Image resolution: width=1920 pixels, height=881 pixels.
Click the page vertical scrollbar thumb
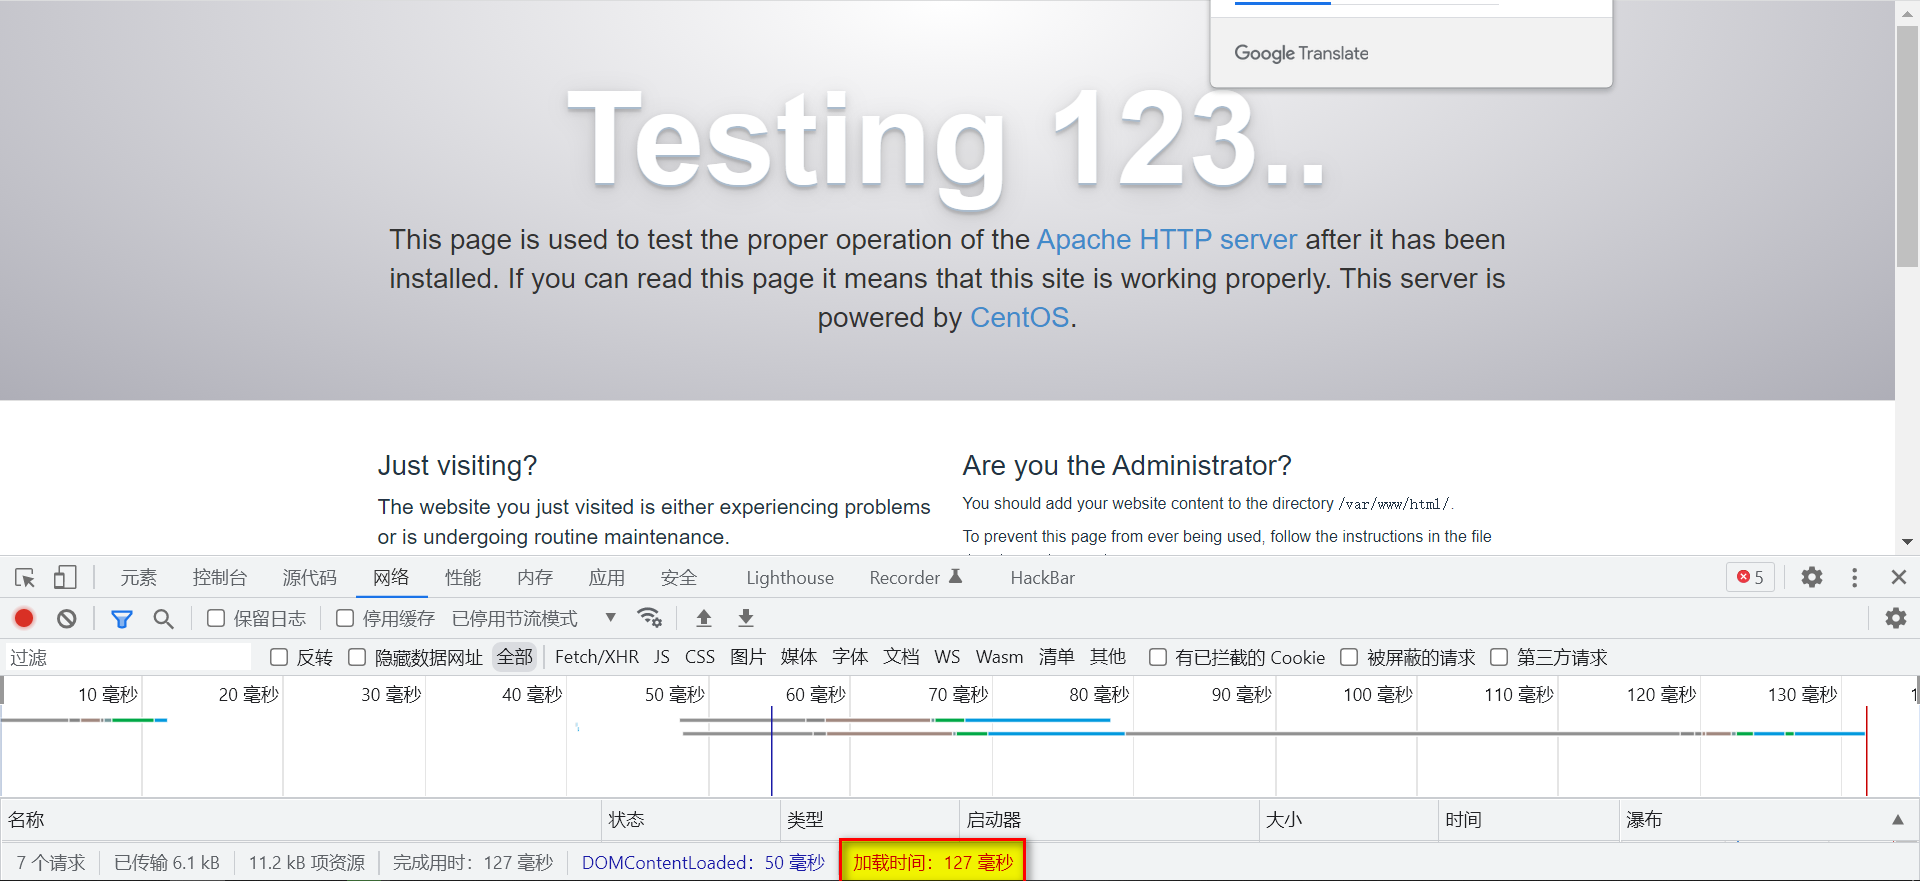pos(1907,146)
